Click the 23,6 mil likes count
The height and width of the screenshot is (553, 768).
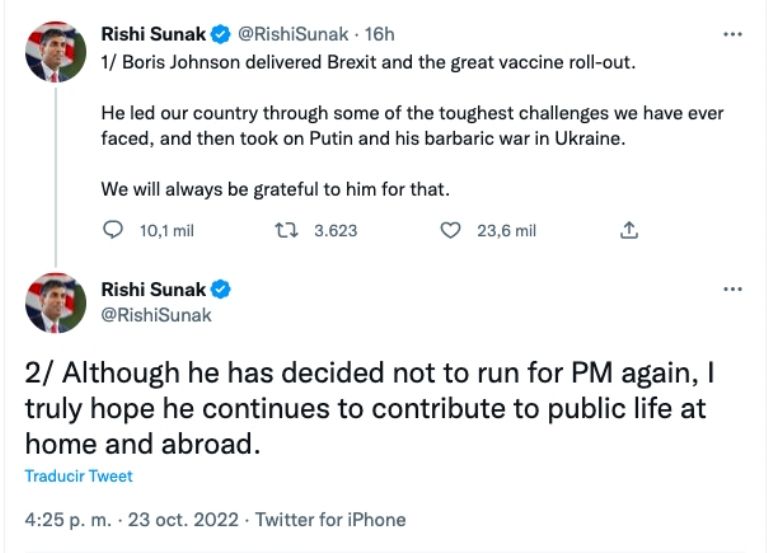[x=506, y=230]
